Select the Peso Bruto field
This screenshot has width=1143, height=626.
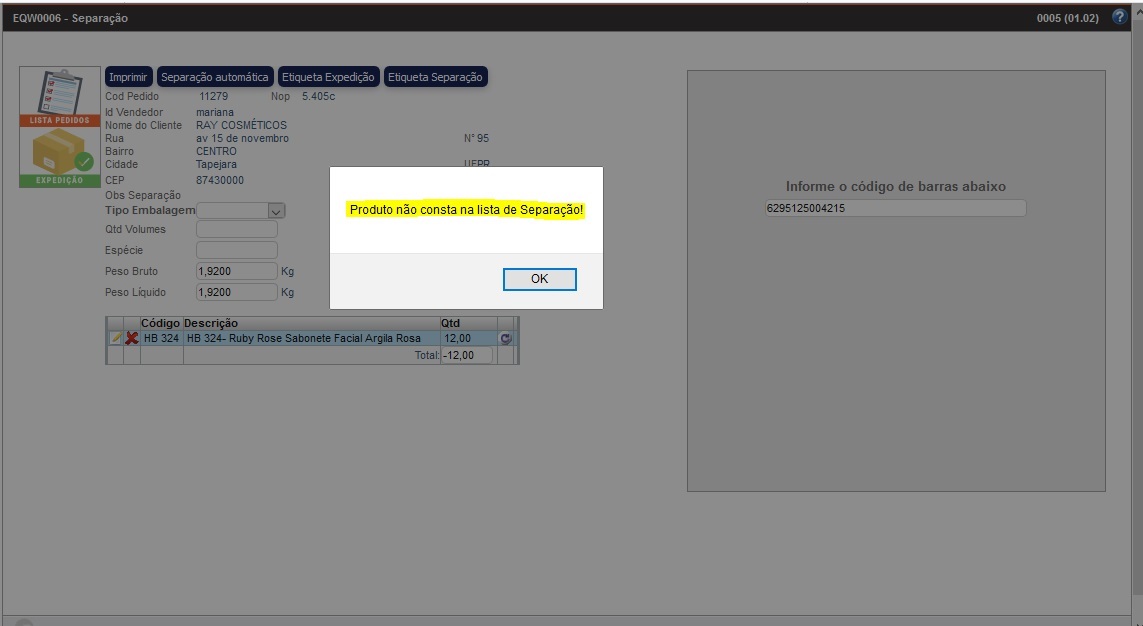[x=237, y=272]
